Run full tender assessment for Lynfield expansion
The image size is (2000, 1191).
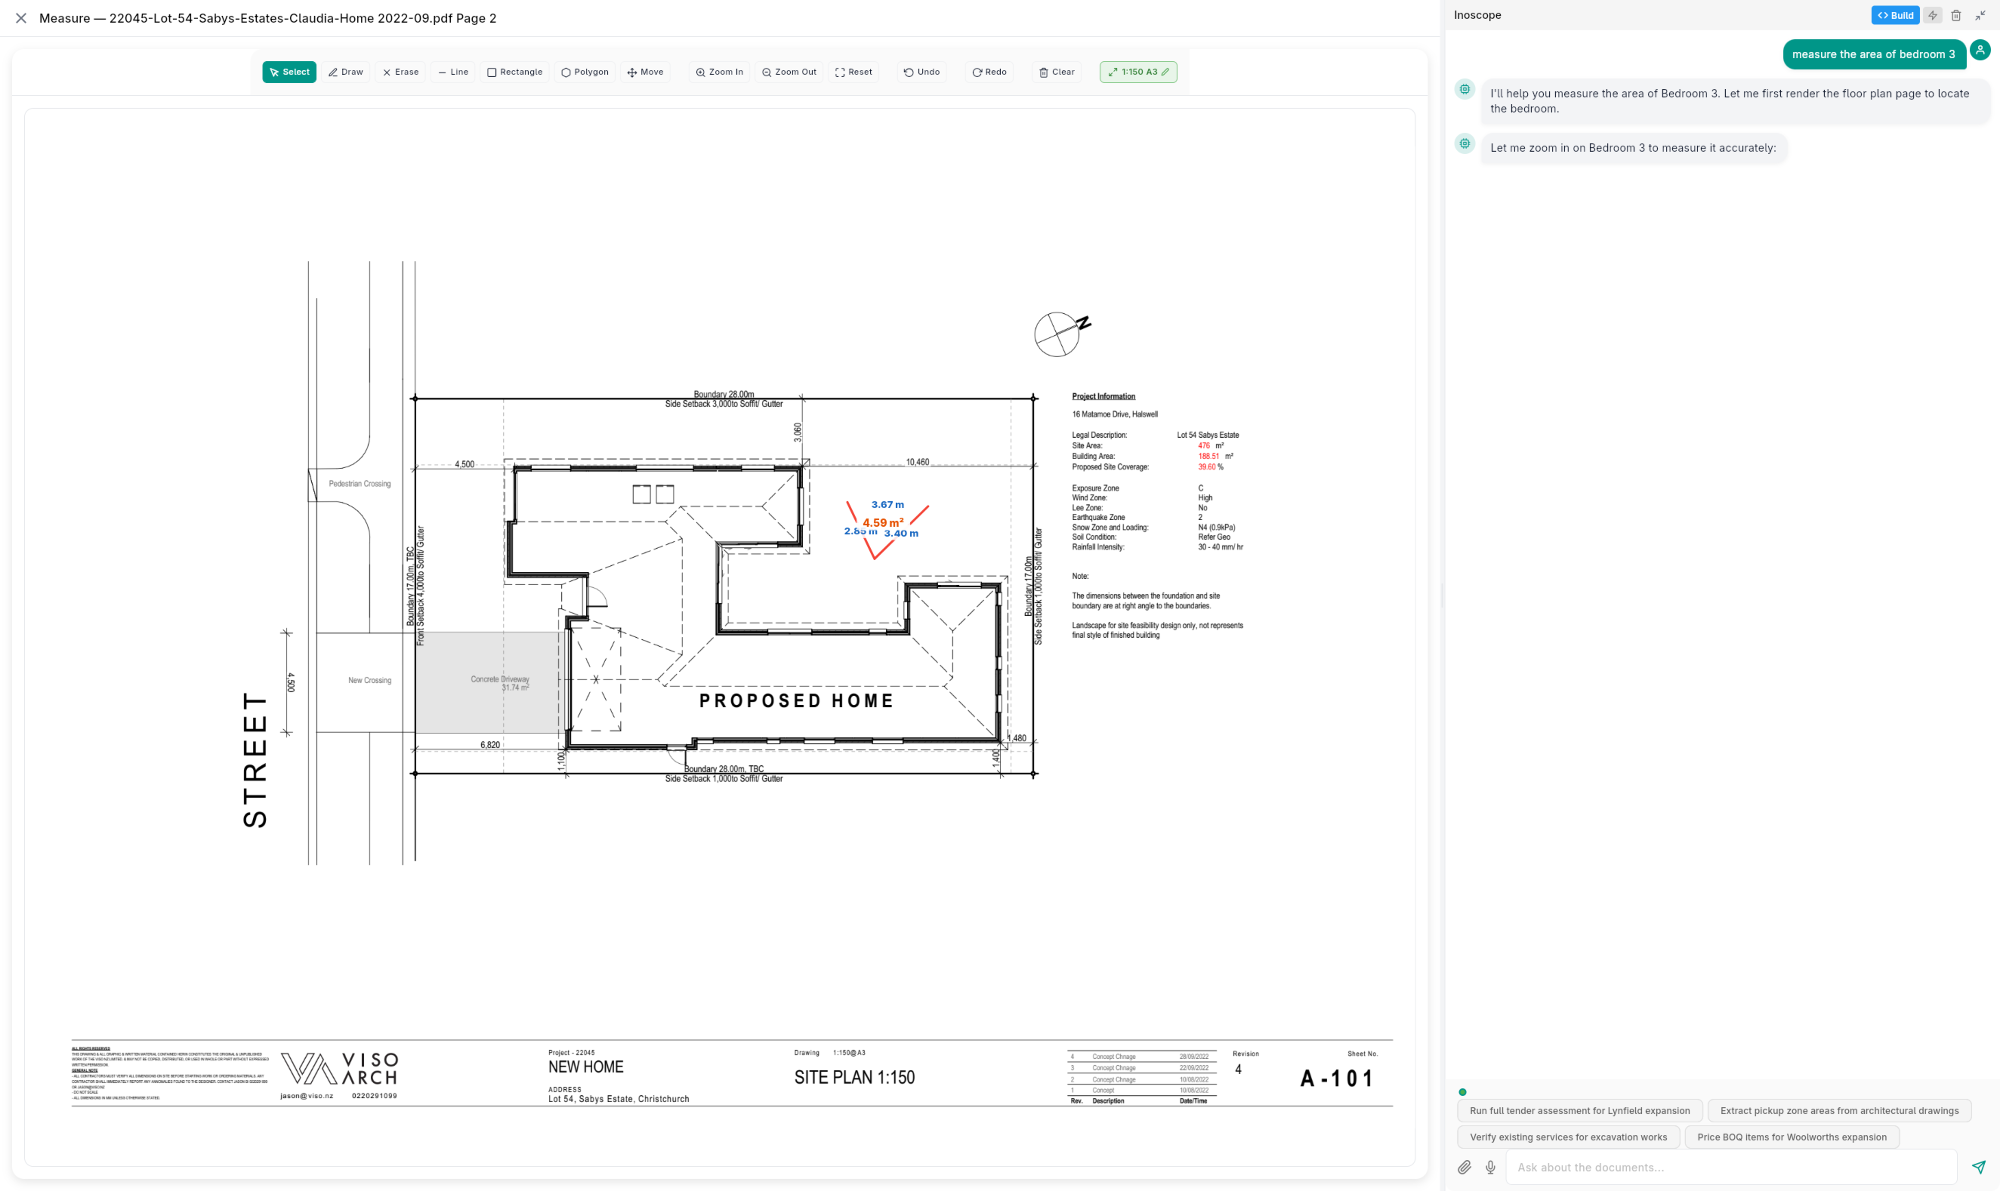click(1579, 1110)
